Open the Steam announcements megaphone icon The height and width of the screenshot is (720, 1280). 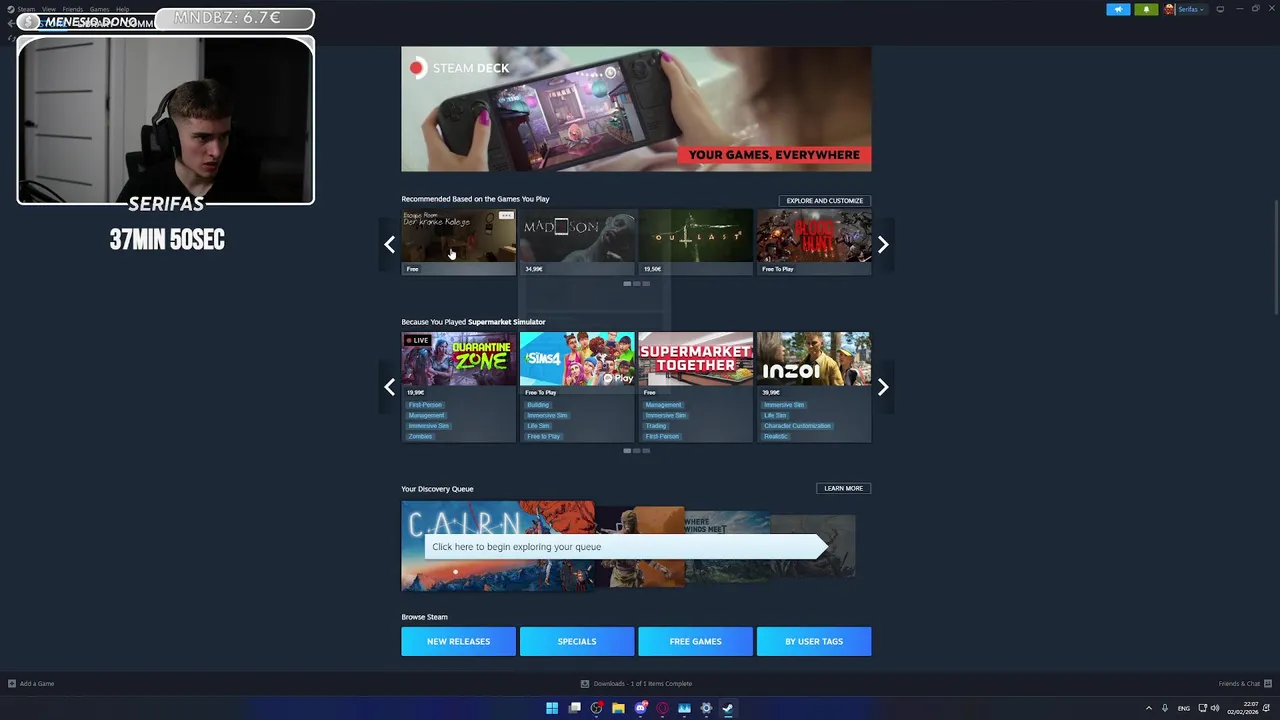[1118, 9]
